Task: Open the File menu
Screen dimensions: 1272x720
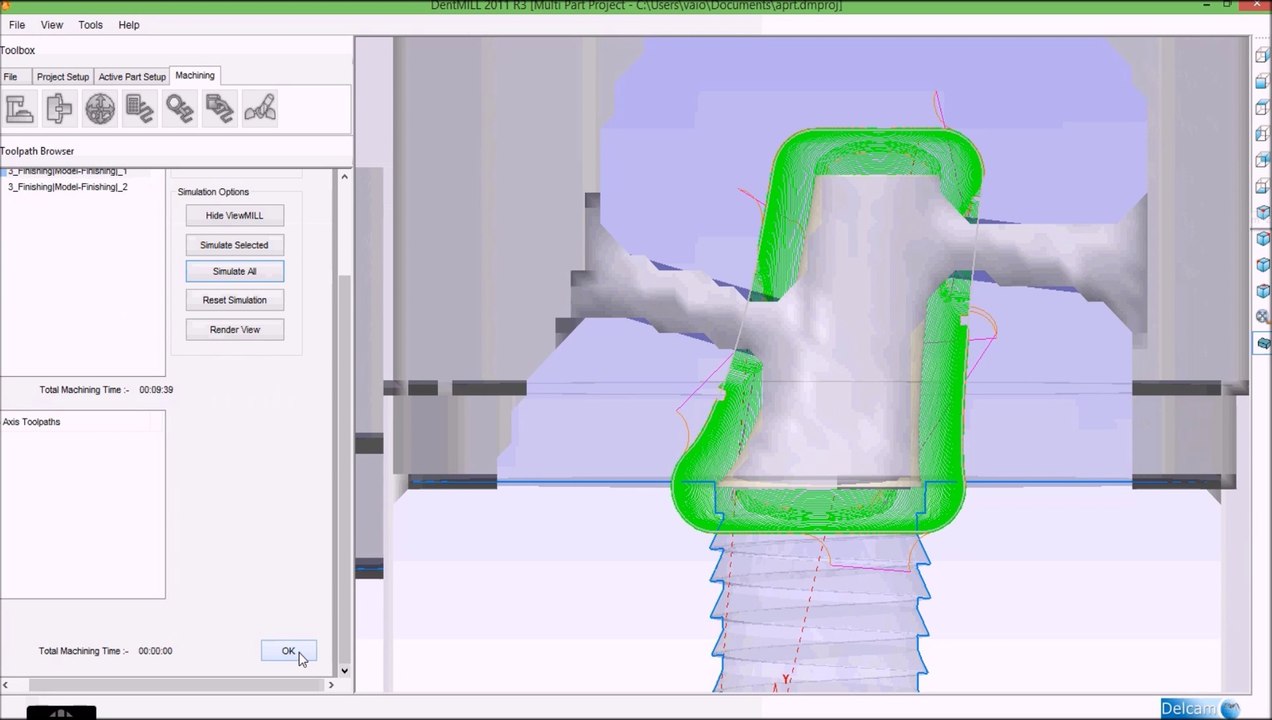Action: tap(17, 25)
